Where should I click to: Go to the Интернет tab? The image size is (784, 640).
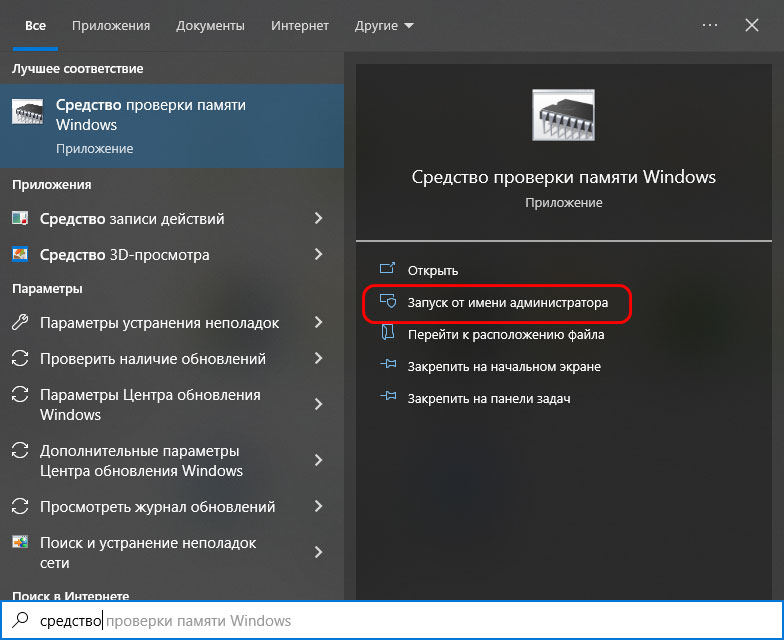(x=300, y=26)
